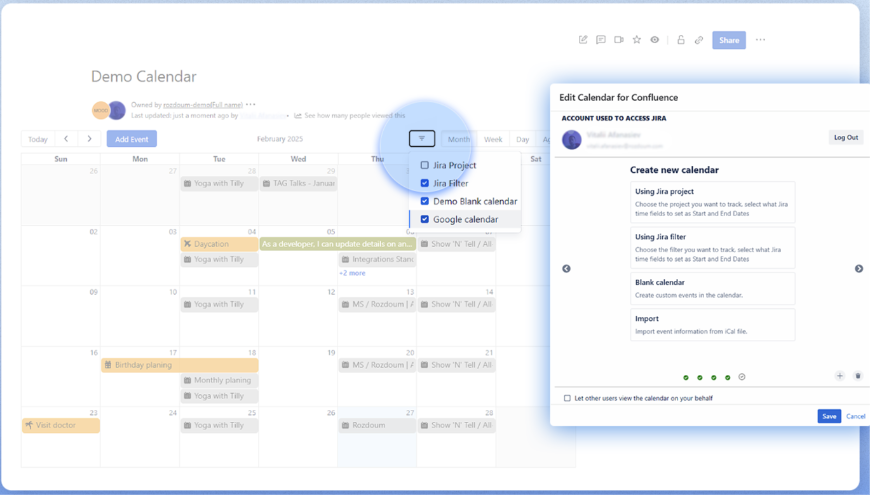Select the Using Jira filter option
Image resolution: width=870 pixels, height=495 pixels.
pyautogui.click(x=712, y=248)
